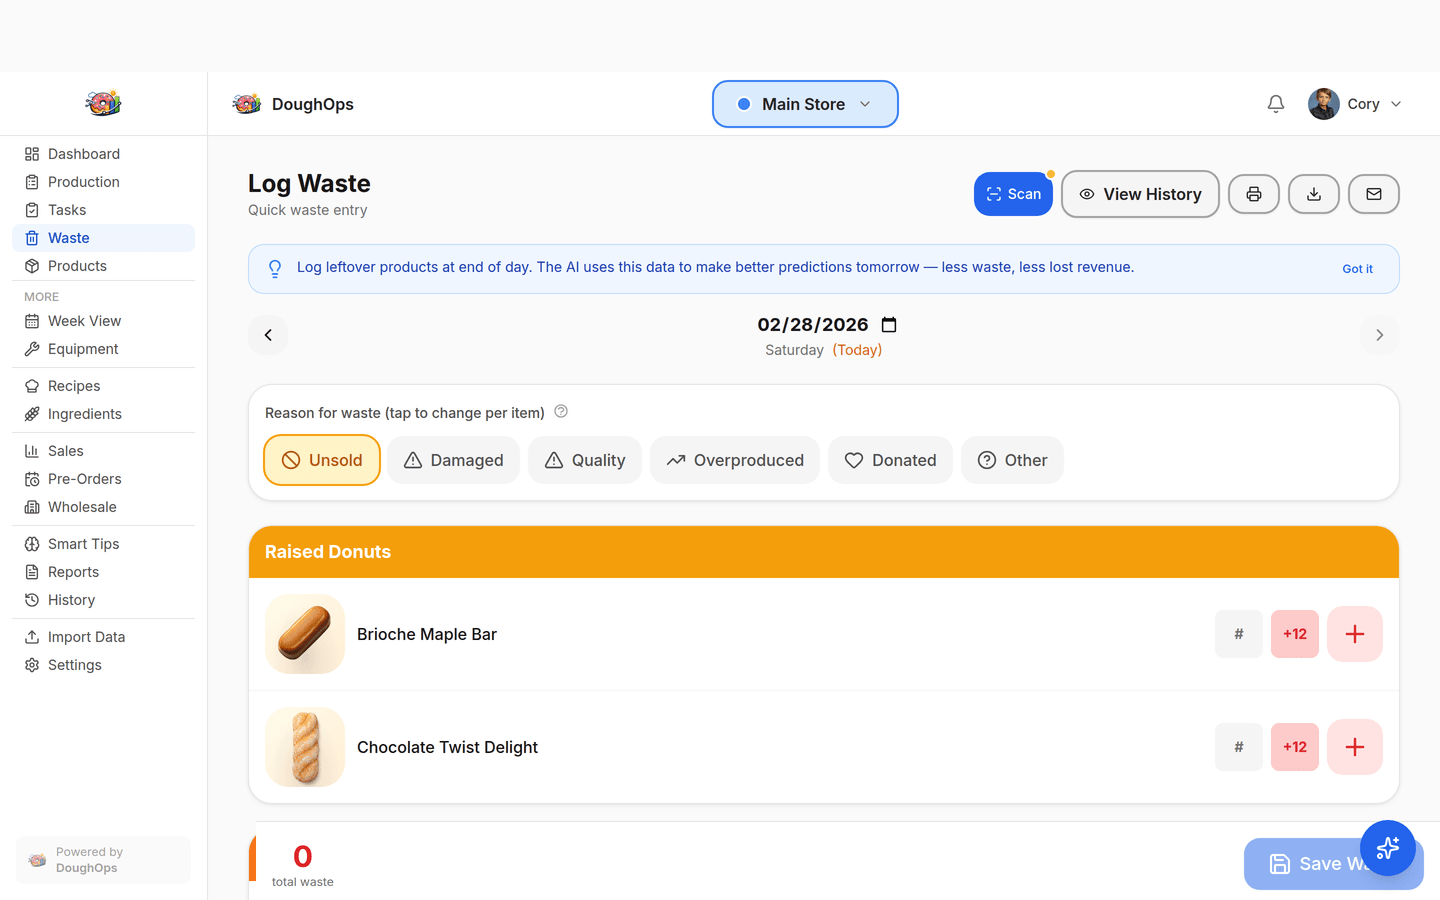Click the next day chevron arrow
Viewport: 1440px width, 900px height.
click(x=1379, y=335)
